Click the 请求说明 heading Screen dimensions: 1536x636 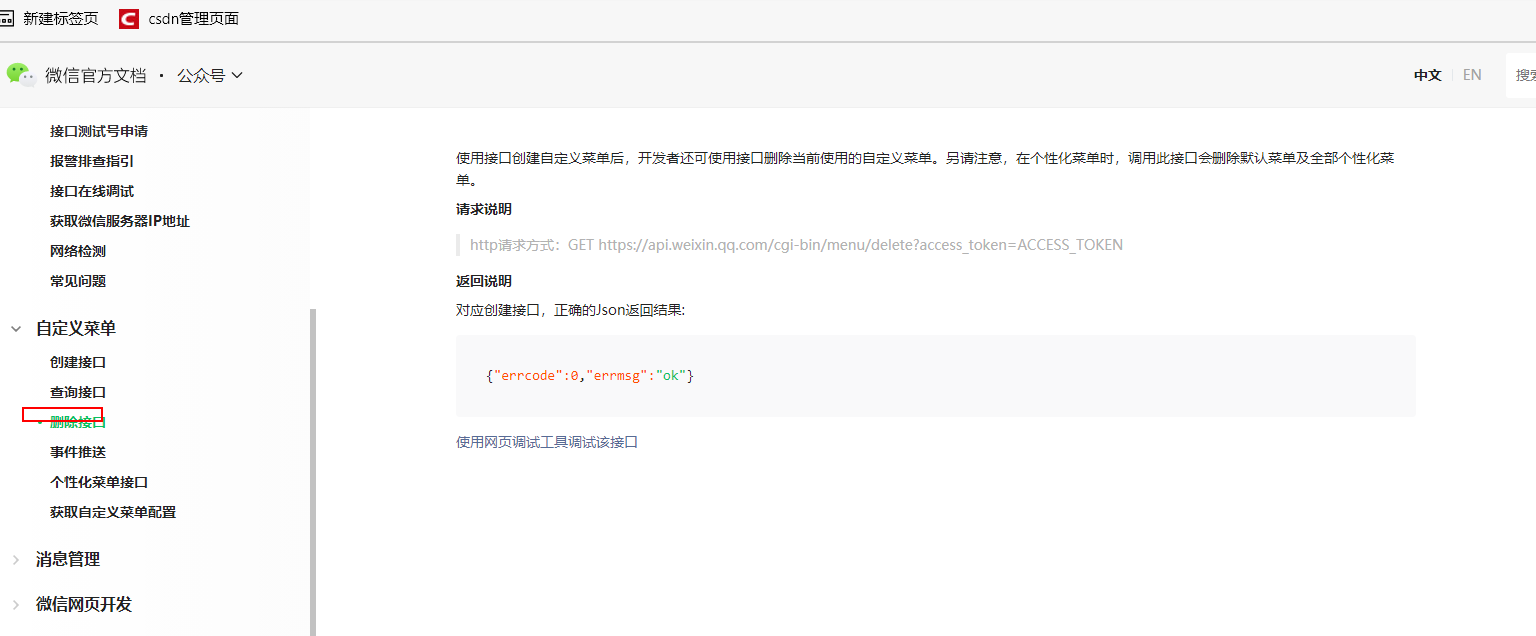click(x=484, y=210)
